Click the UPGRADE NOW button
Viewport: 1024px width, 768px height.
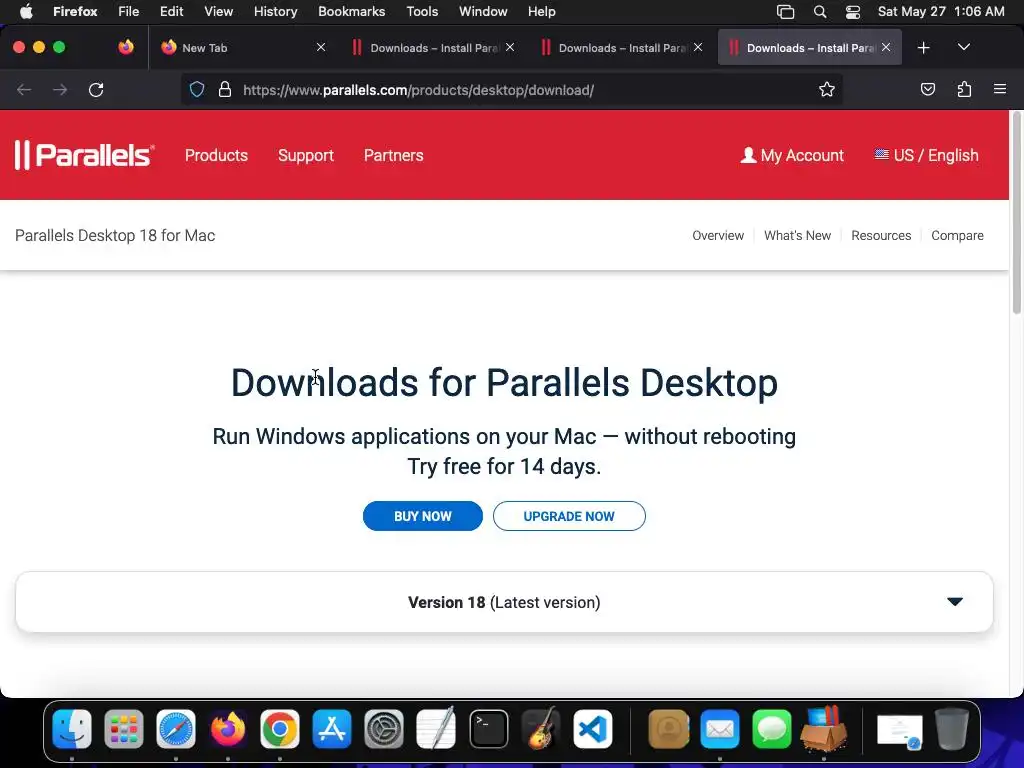569,516
